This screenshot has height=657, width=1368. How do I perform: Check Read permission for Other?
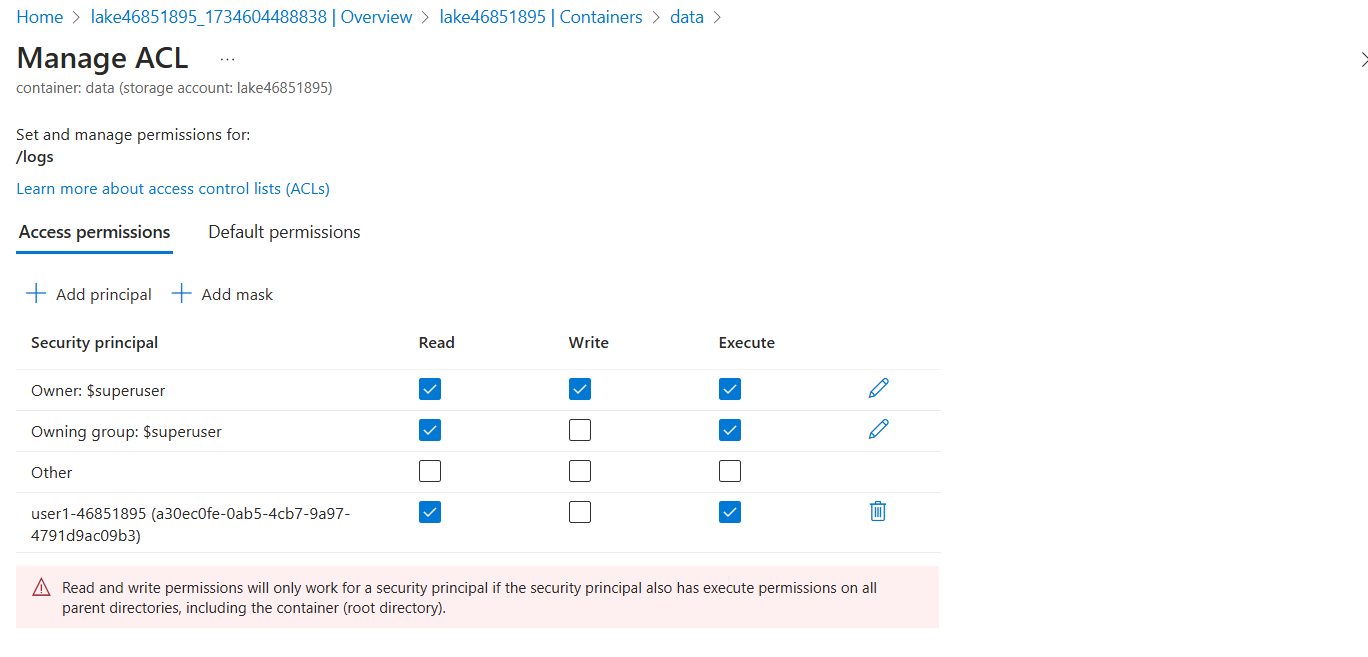click(x=430, y=471)
